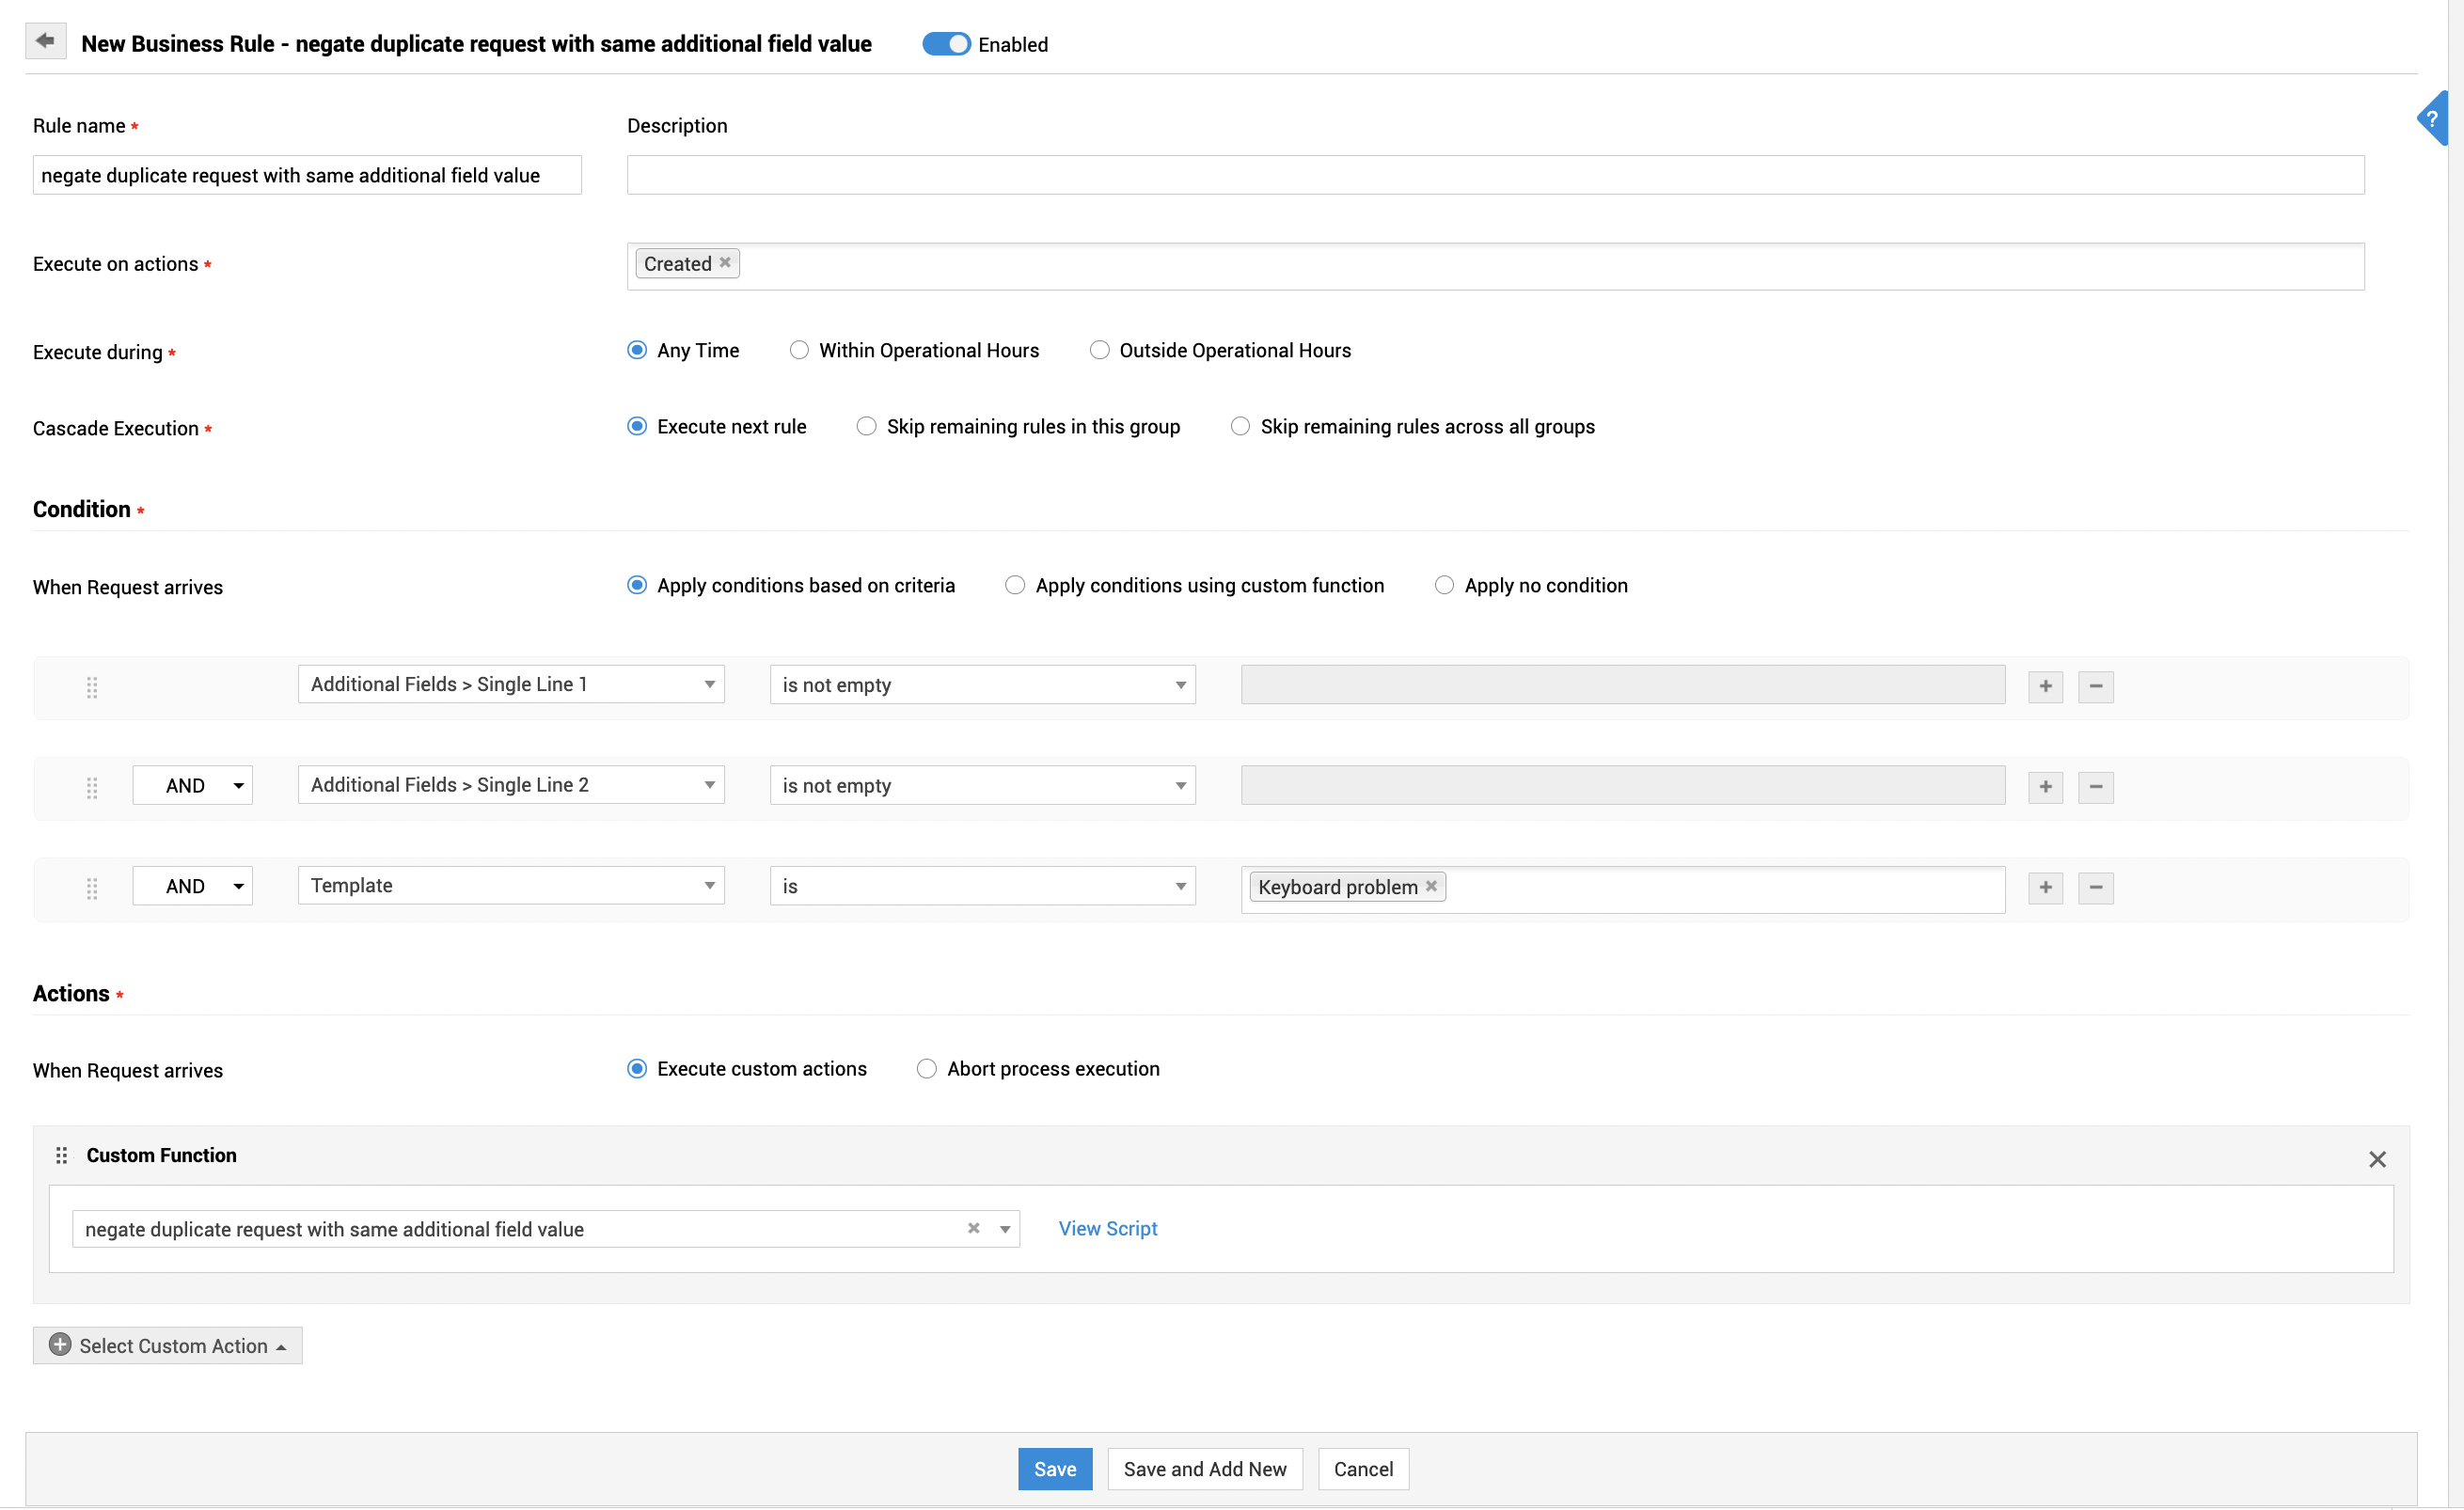Clear the selected custom function
This screenshot has width=2464, height=1510.
click(973, 1228)
